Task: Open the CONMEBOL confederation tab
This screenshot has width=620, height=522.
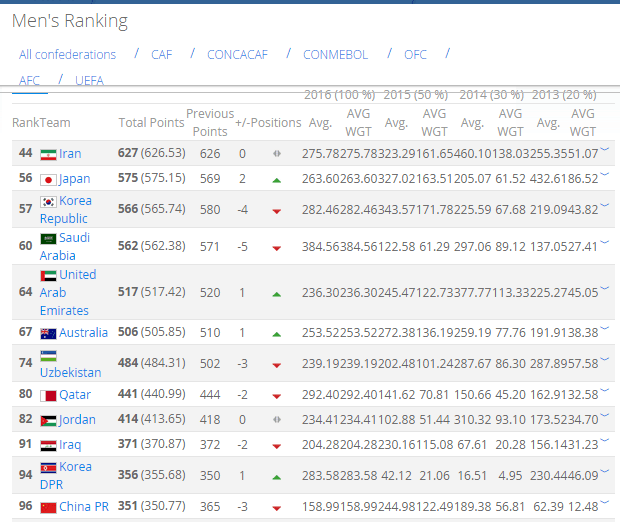Action: (x=335, y=55)
